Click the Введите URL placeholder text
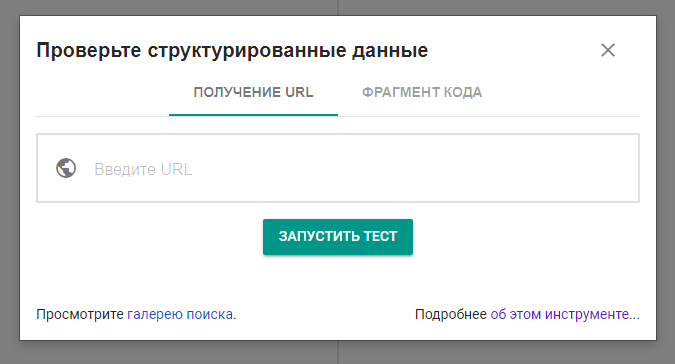675x364 pixels. [143, 170]
